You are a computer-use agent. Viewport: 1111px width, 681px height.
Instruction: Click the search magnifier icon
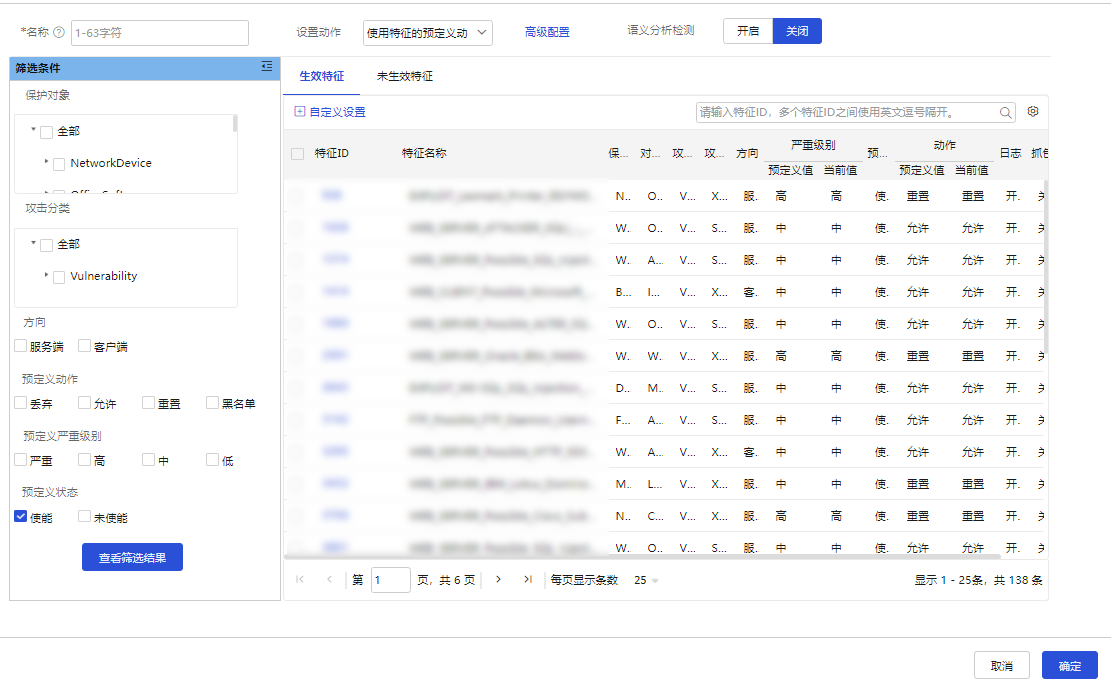click(1005, 112)
